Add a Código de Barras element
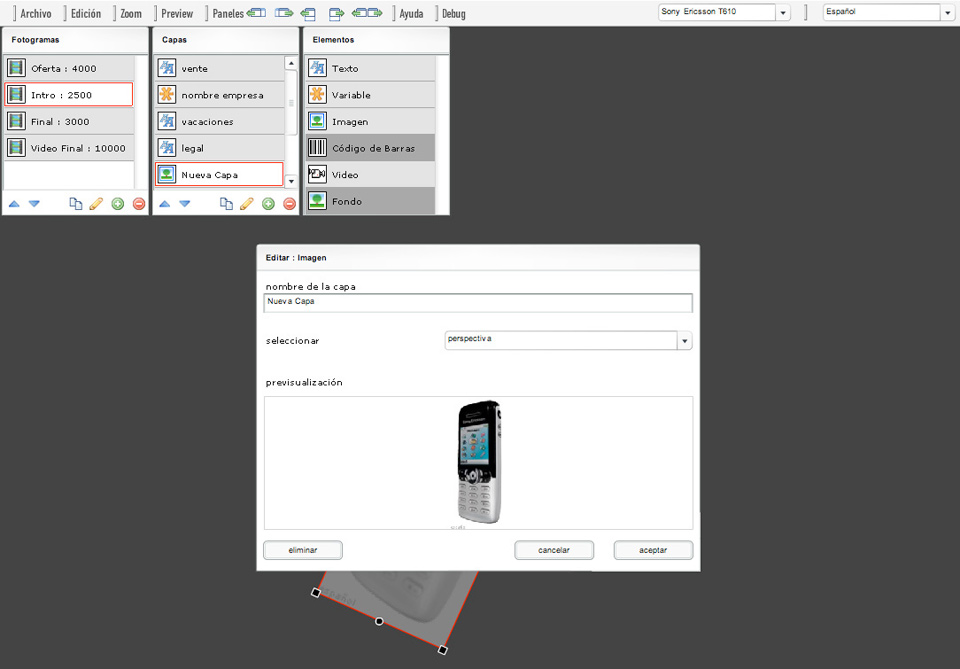 371,148
